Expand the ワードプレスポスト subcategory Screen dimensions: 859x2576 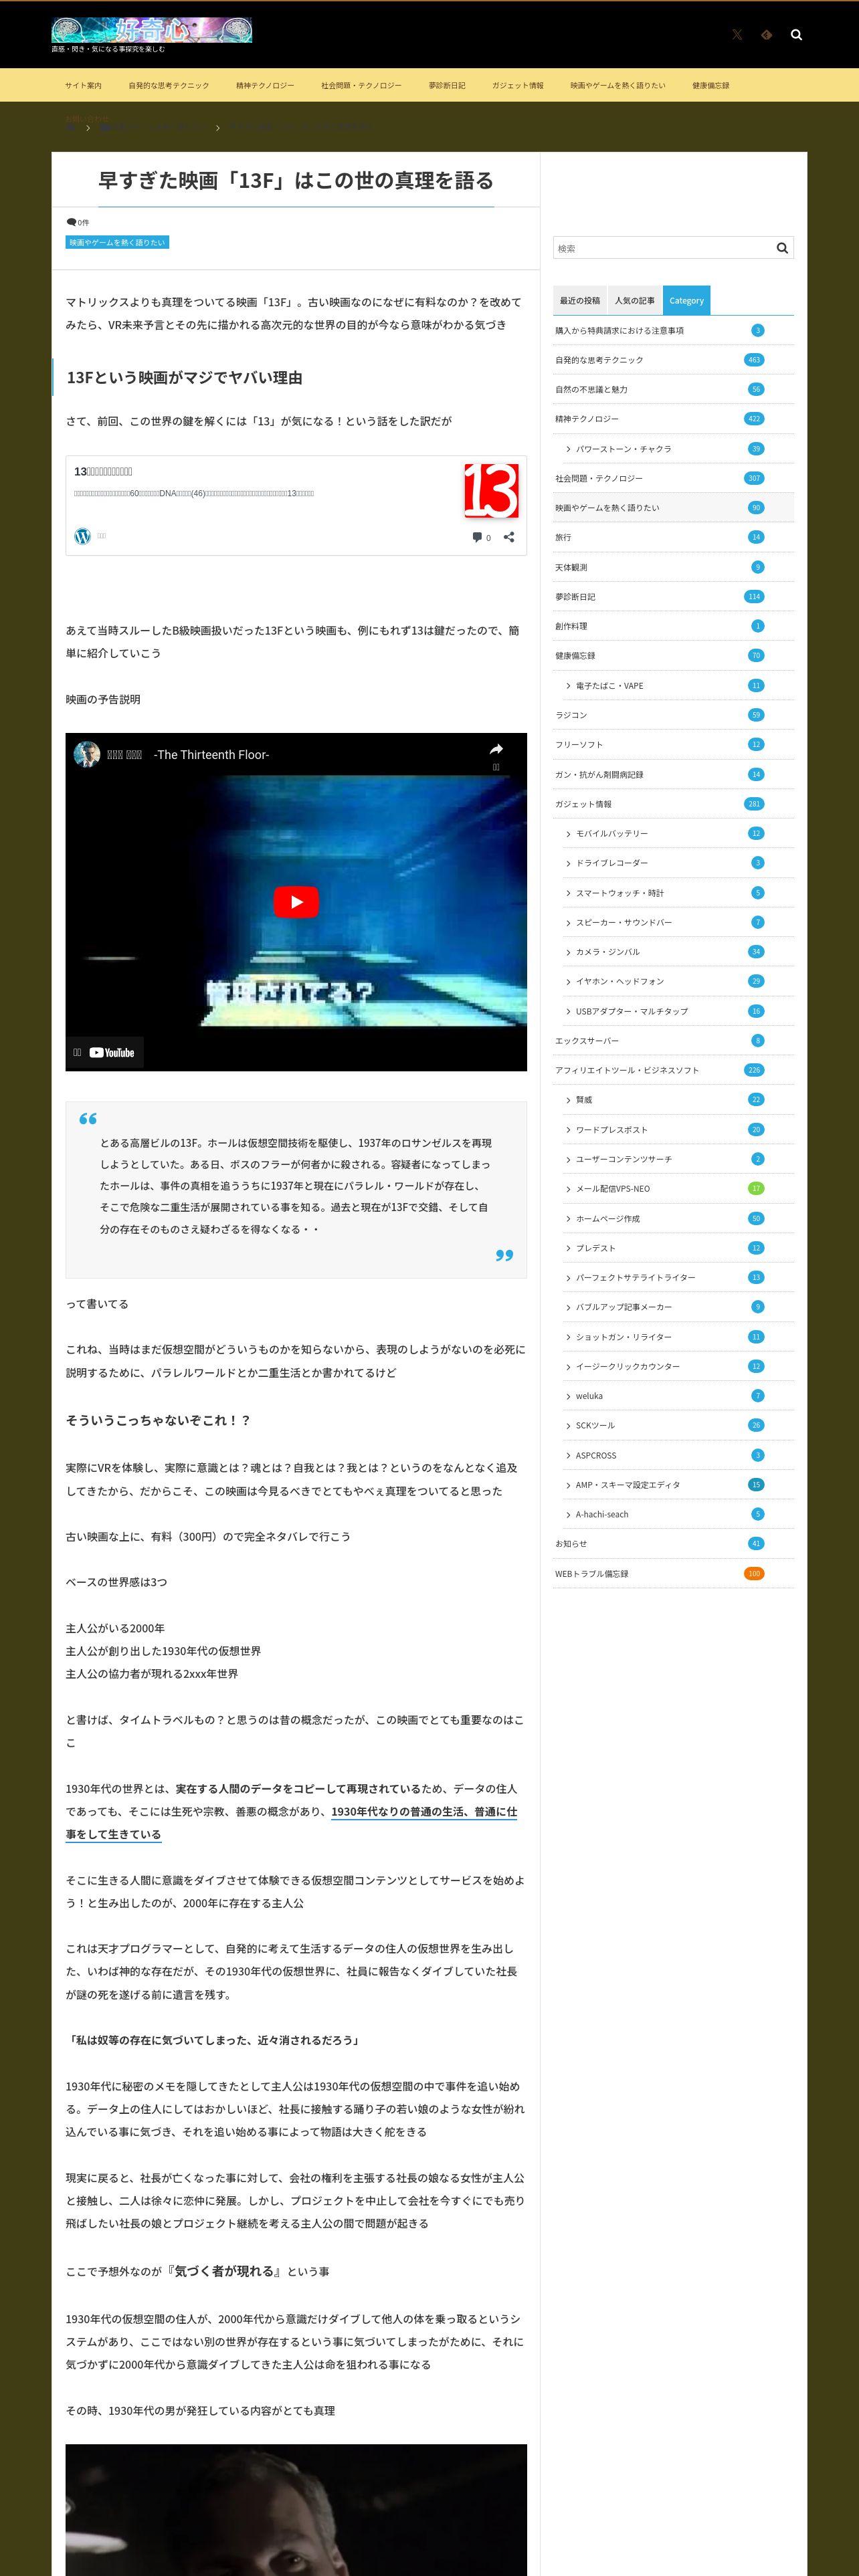(612, 1130)
